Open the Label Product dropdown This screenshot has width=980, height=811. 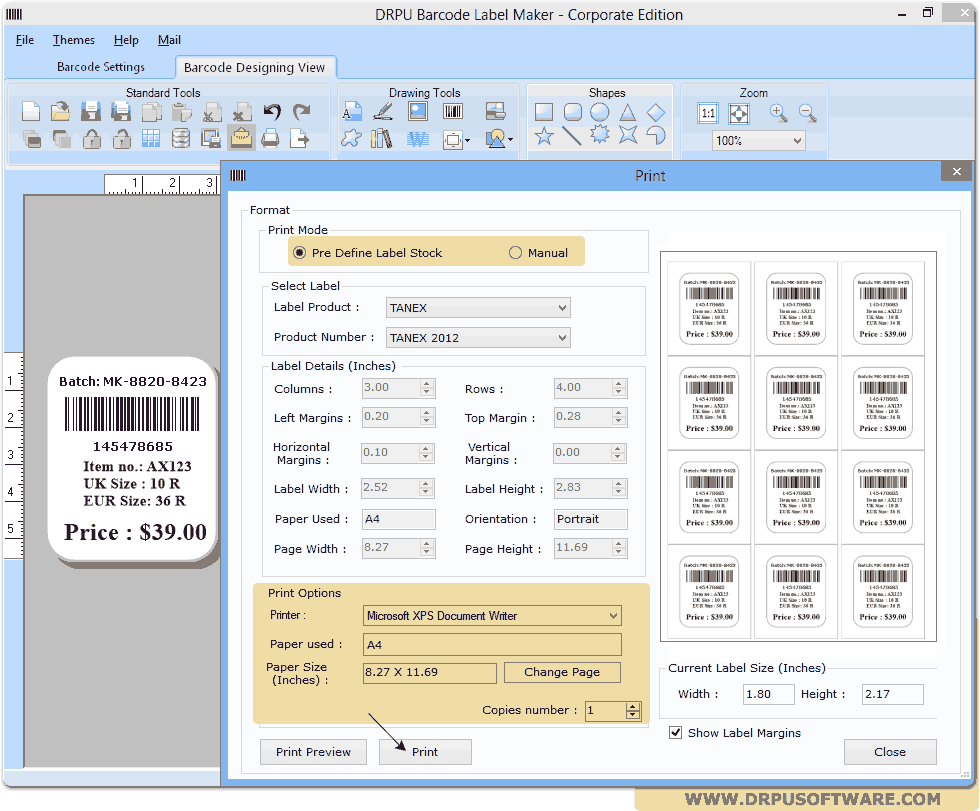(478, 307)
